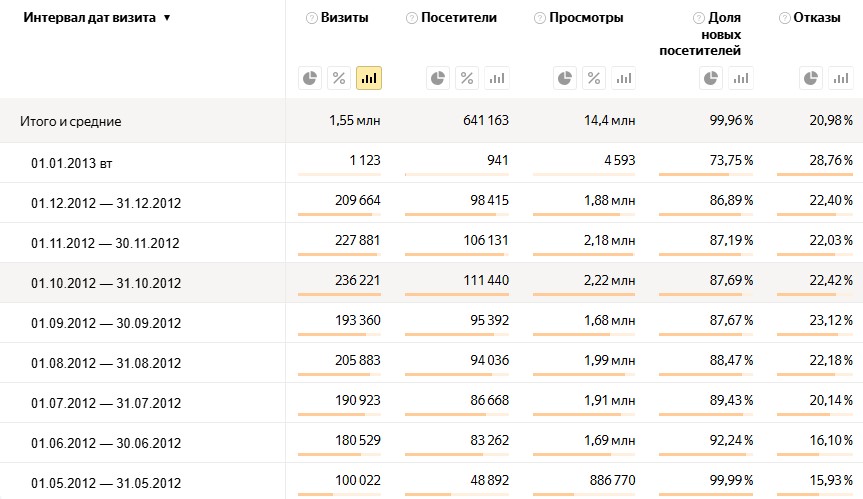This screenshot has height=499, width=863.
Task: Select row 01.07.2012 — 31.07.2012
Action: pyautogui.click(x=106, y=403)
